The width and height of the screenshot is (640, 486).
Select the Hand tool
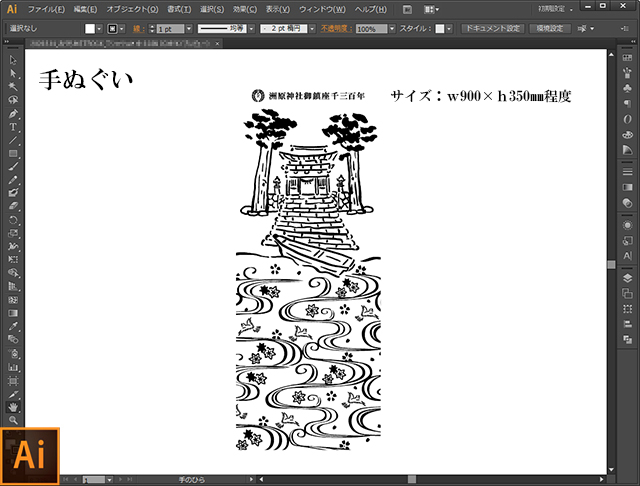(x=13, y=407)
